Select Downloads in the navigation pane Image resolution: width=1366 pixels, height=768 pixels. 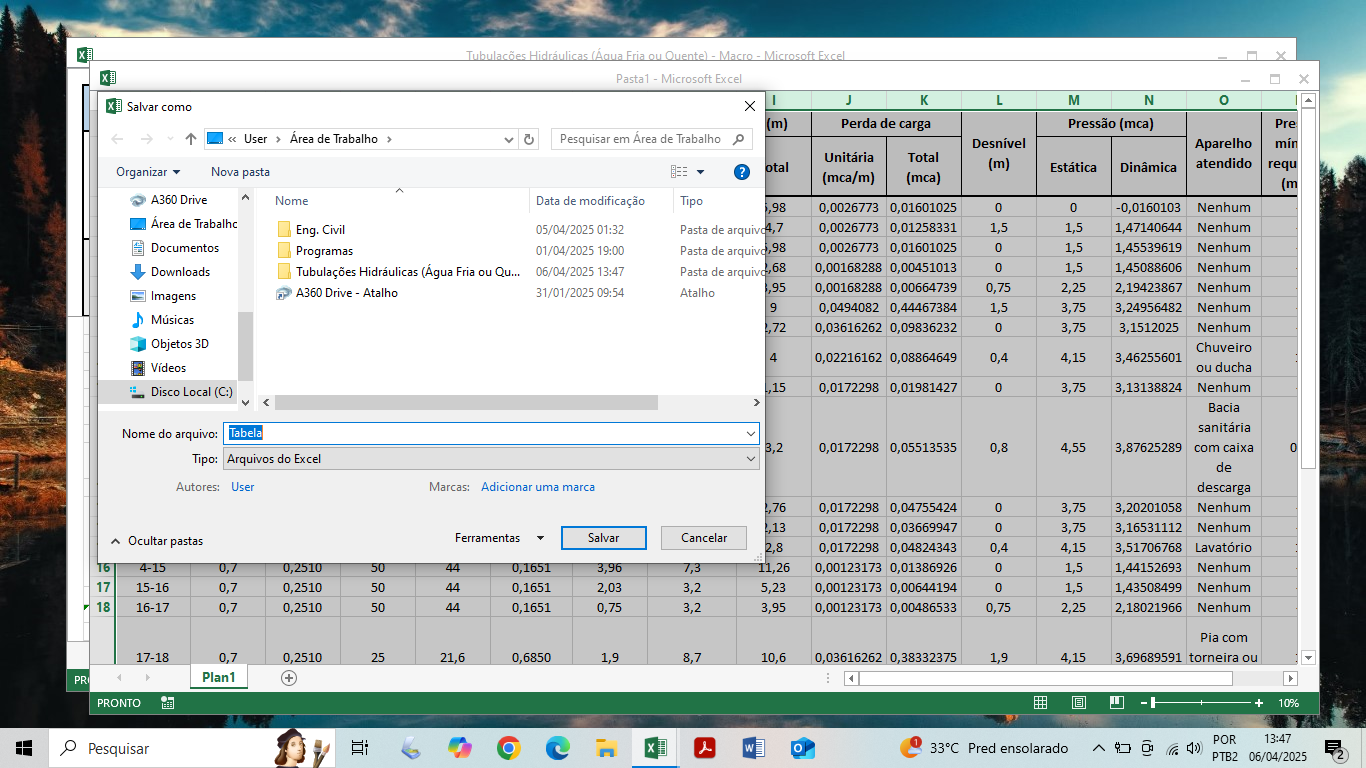click(x=180, y=272)
